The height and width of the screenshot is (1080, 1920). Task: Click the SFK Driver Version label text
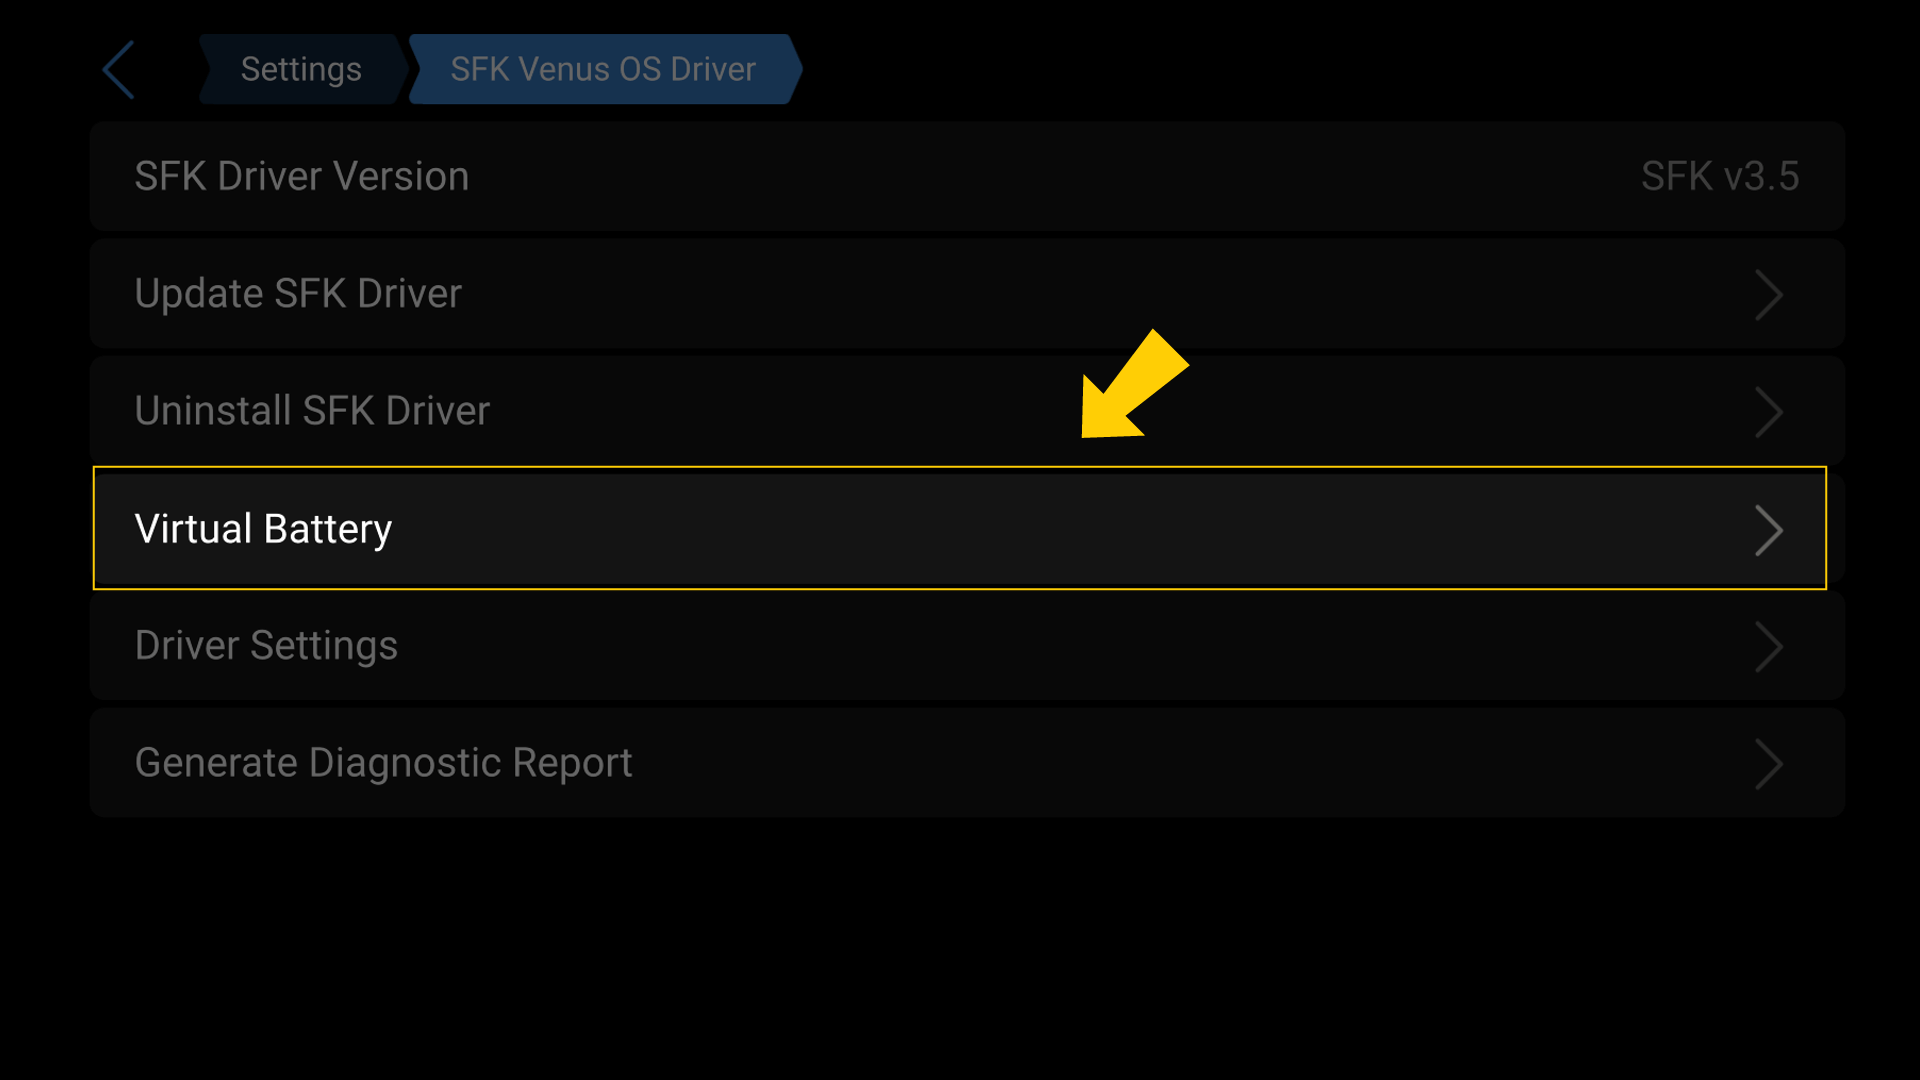tap(302, 176)
